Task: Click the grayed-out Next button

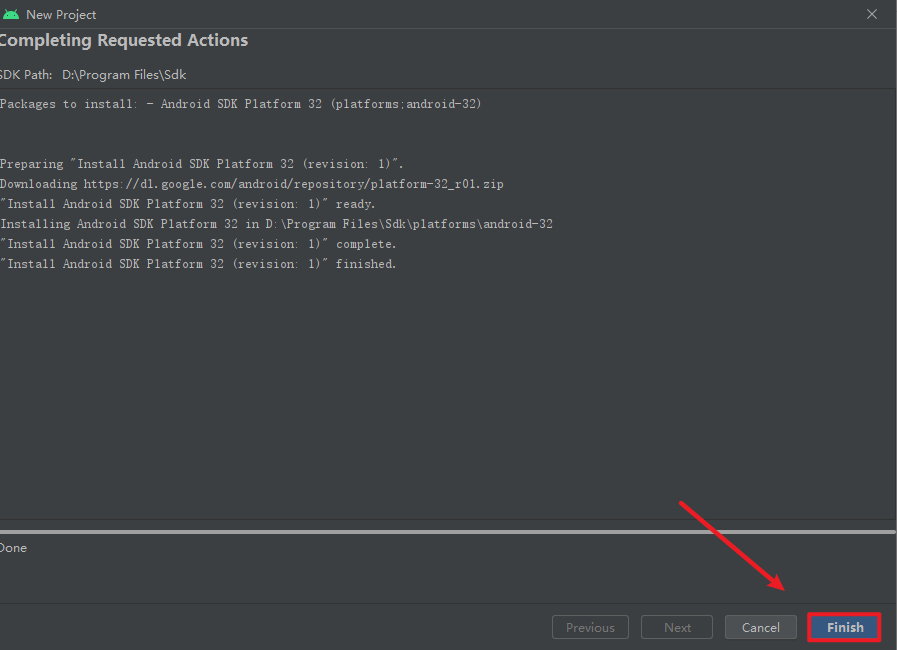Action: click(677, 627)
